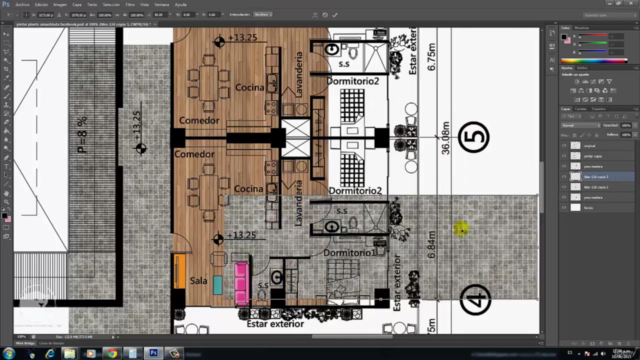Switch to the Canales tab

pos(580,109)
